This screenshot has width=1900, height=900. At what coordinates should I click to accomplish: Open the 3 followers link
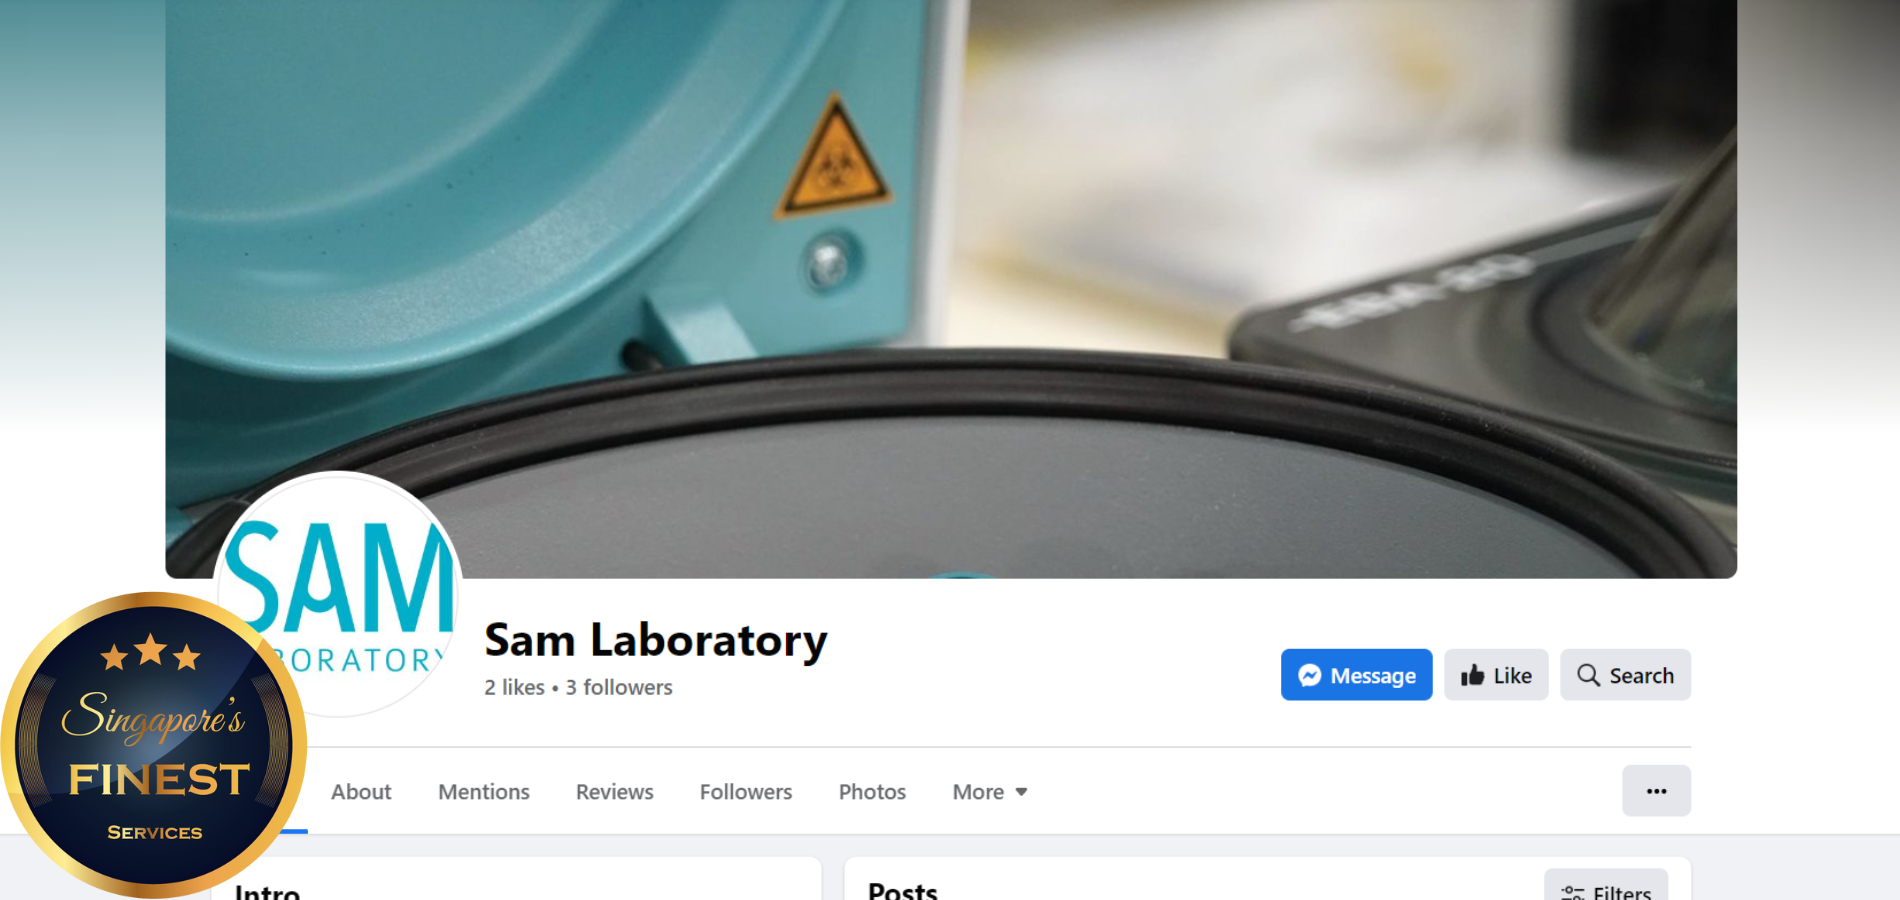619,687
